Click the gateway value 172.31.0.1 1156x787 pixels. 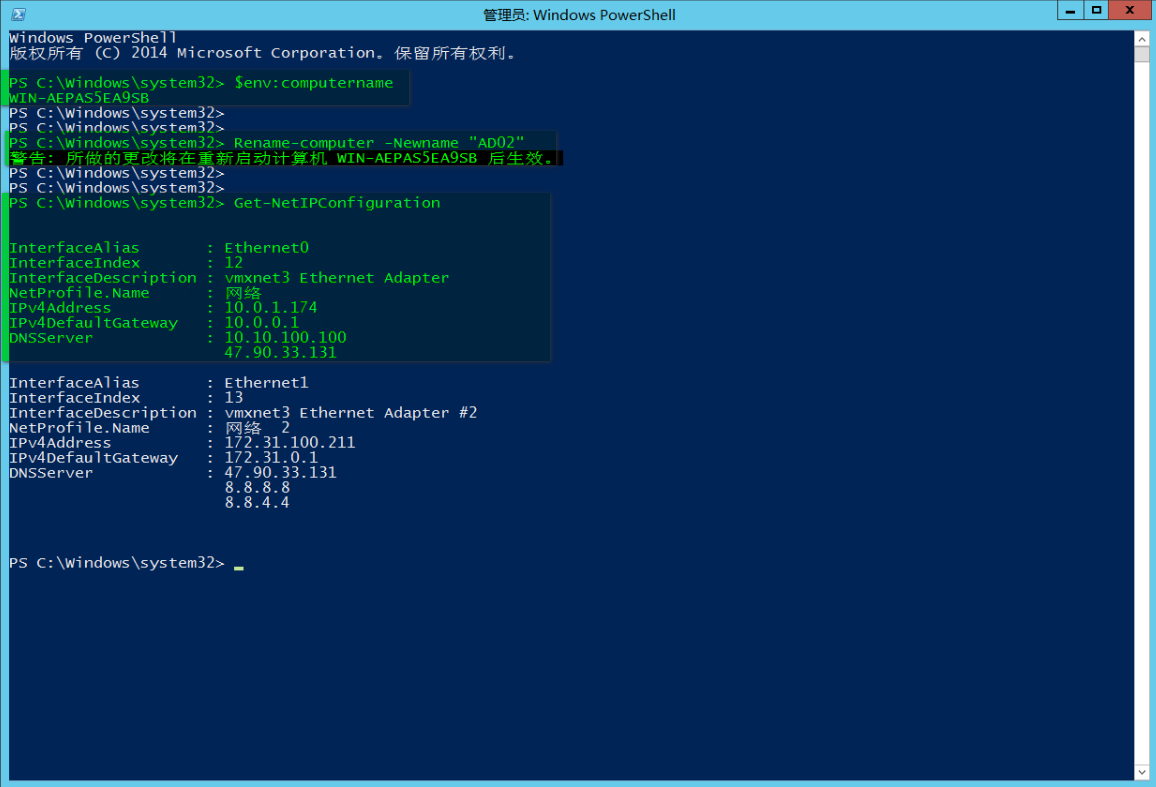click(271, 457)
